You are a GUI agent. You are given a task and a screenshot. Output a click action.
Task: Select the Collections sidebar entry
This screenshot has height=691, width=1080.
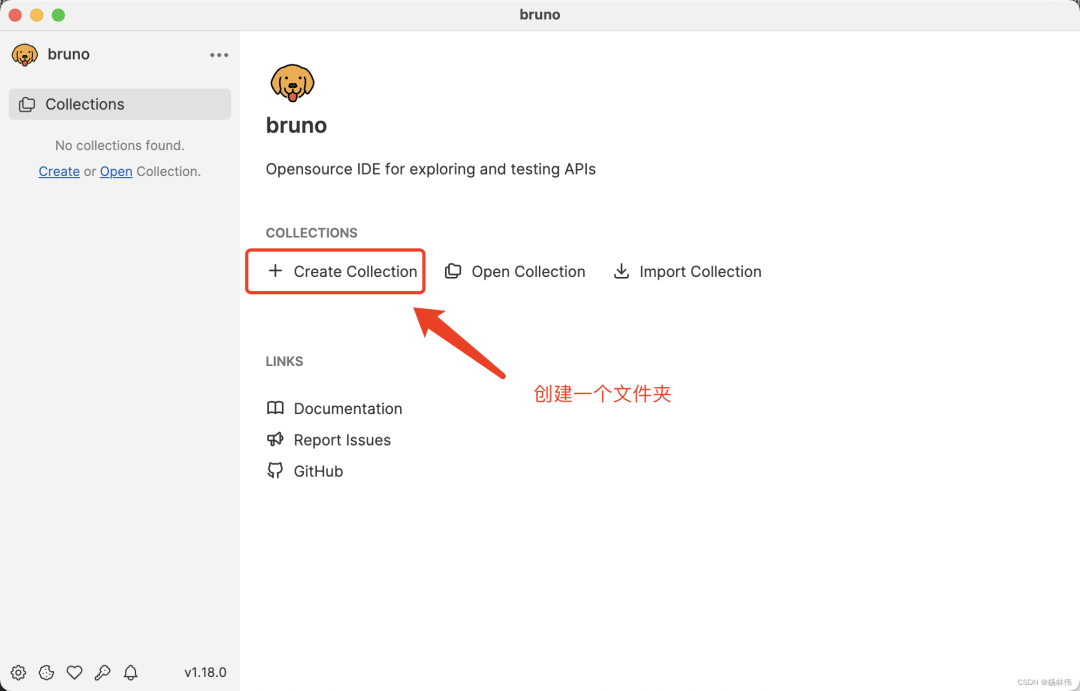coord(120,104)
